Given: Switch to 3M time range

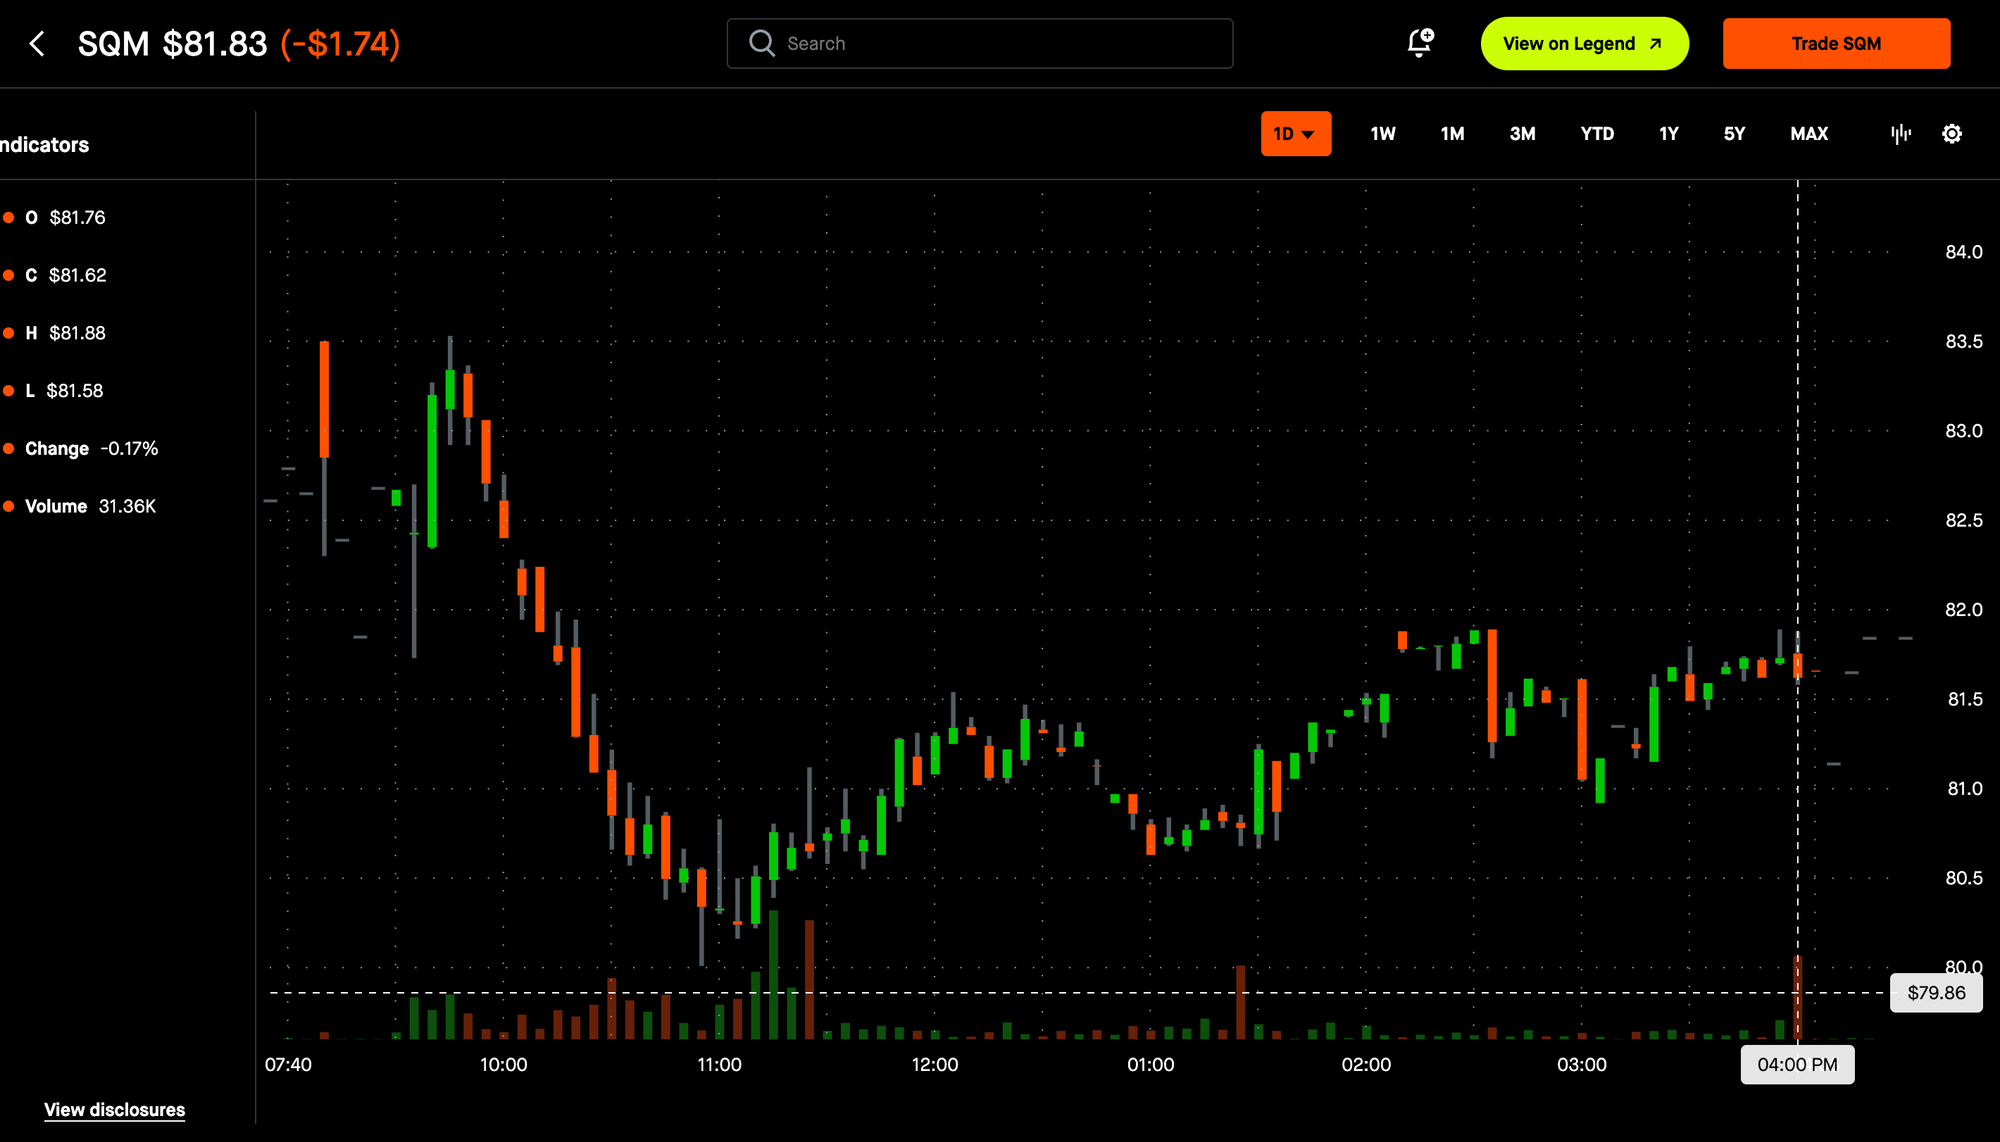Looking at the screenshot, I should (1522, 134).
